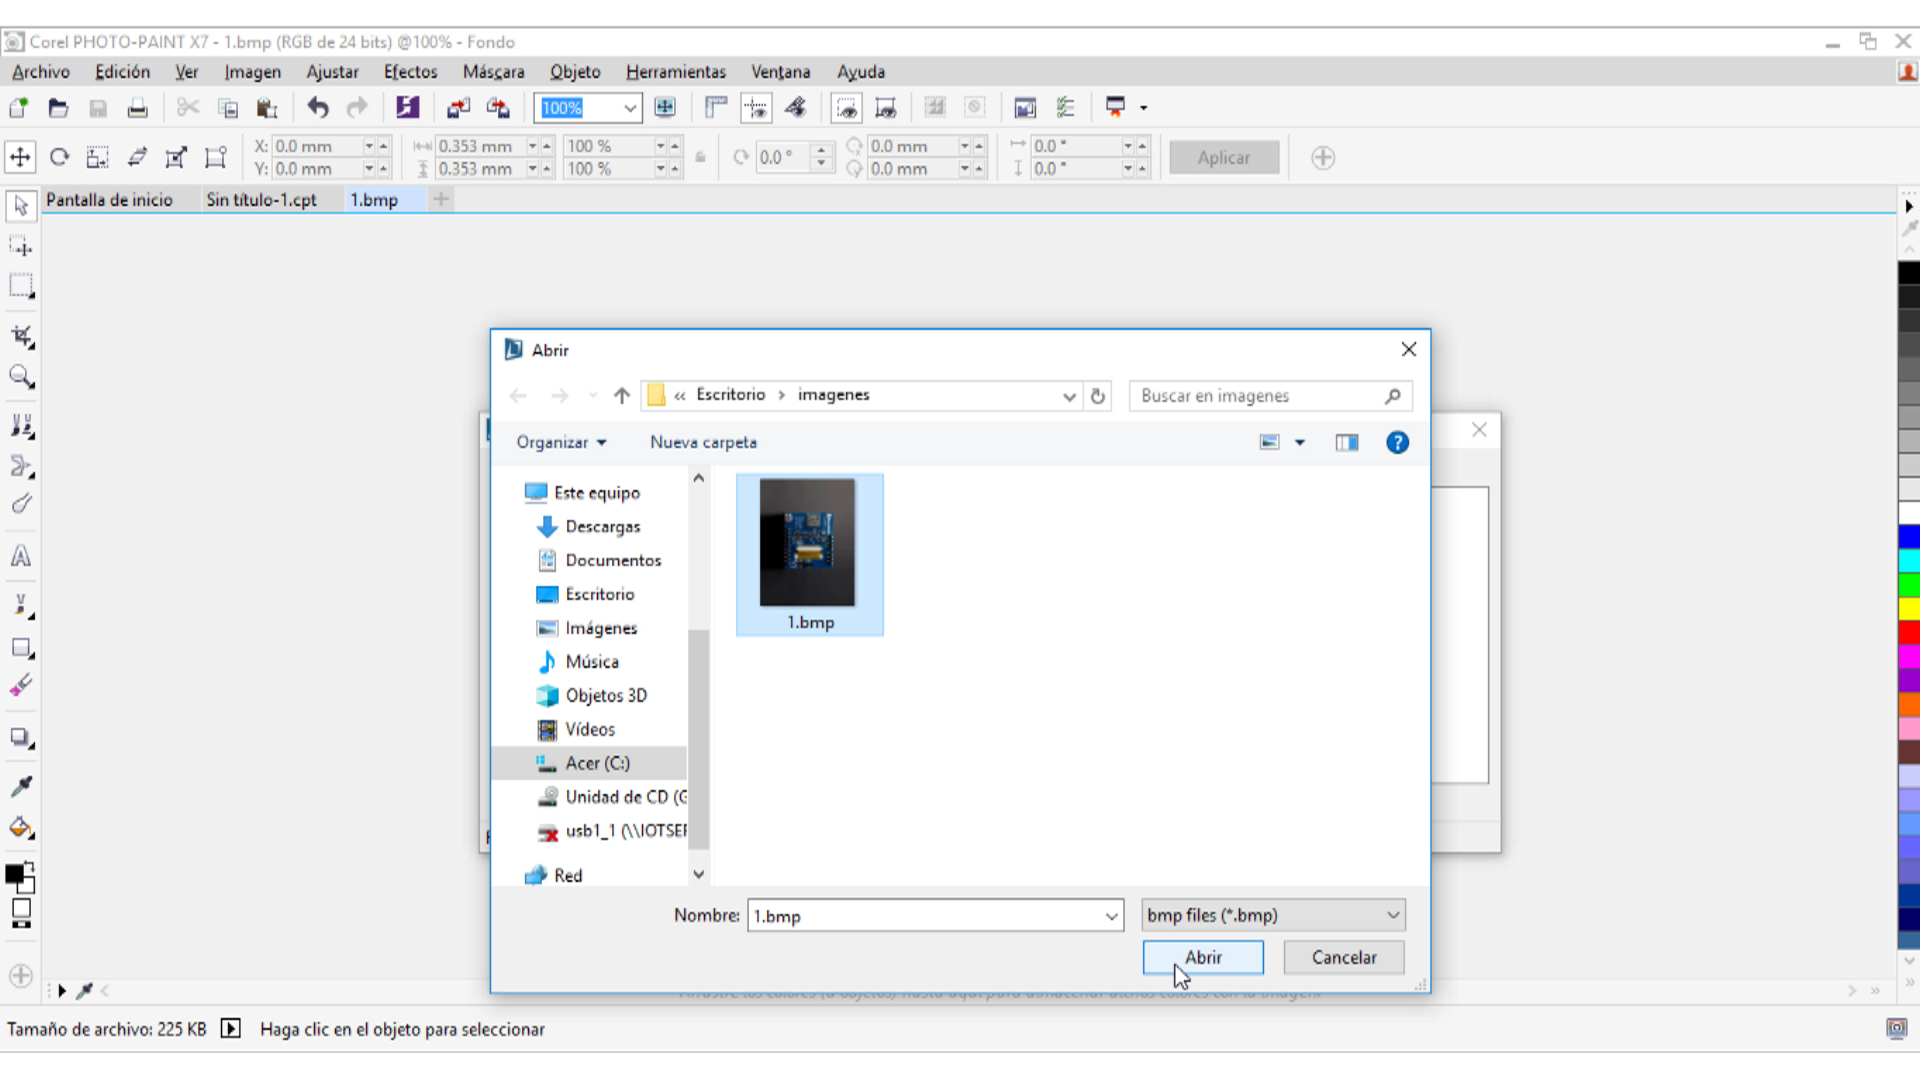Screen dimensions: 1920x1080
Task: Click the Cancelar button
Action: click(x=1343, y=957)
